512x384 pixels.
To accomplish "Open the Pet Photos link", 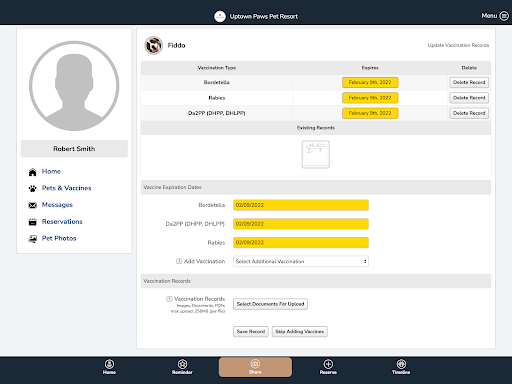I will point(59,238).
